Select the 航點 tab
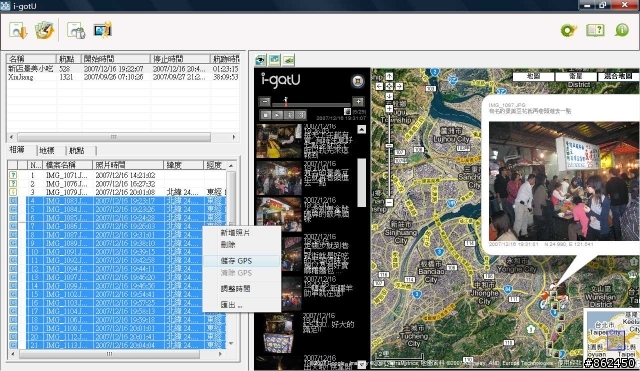640x371 pixels. tap(77, 150)
